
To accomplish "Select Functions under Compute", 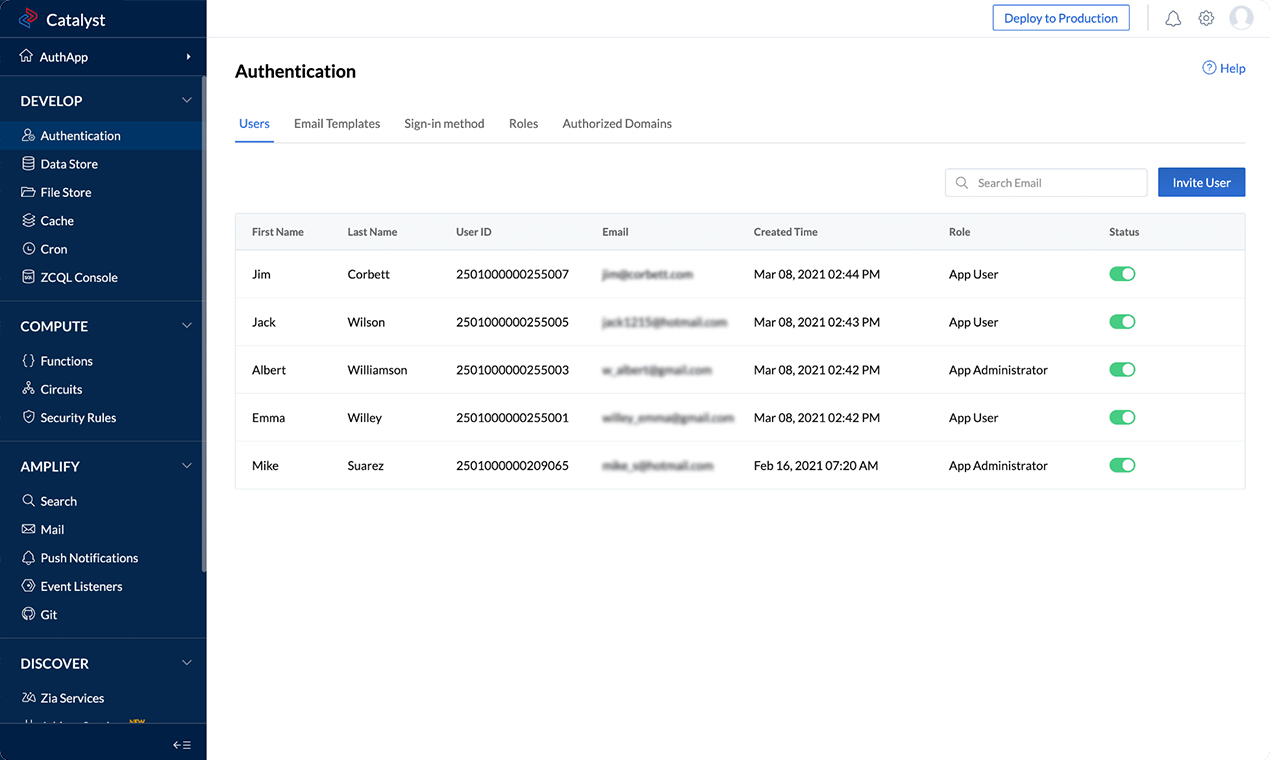I will click(x=67, y=361).
